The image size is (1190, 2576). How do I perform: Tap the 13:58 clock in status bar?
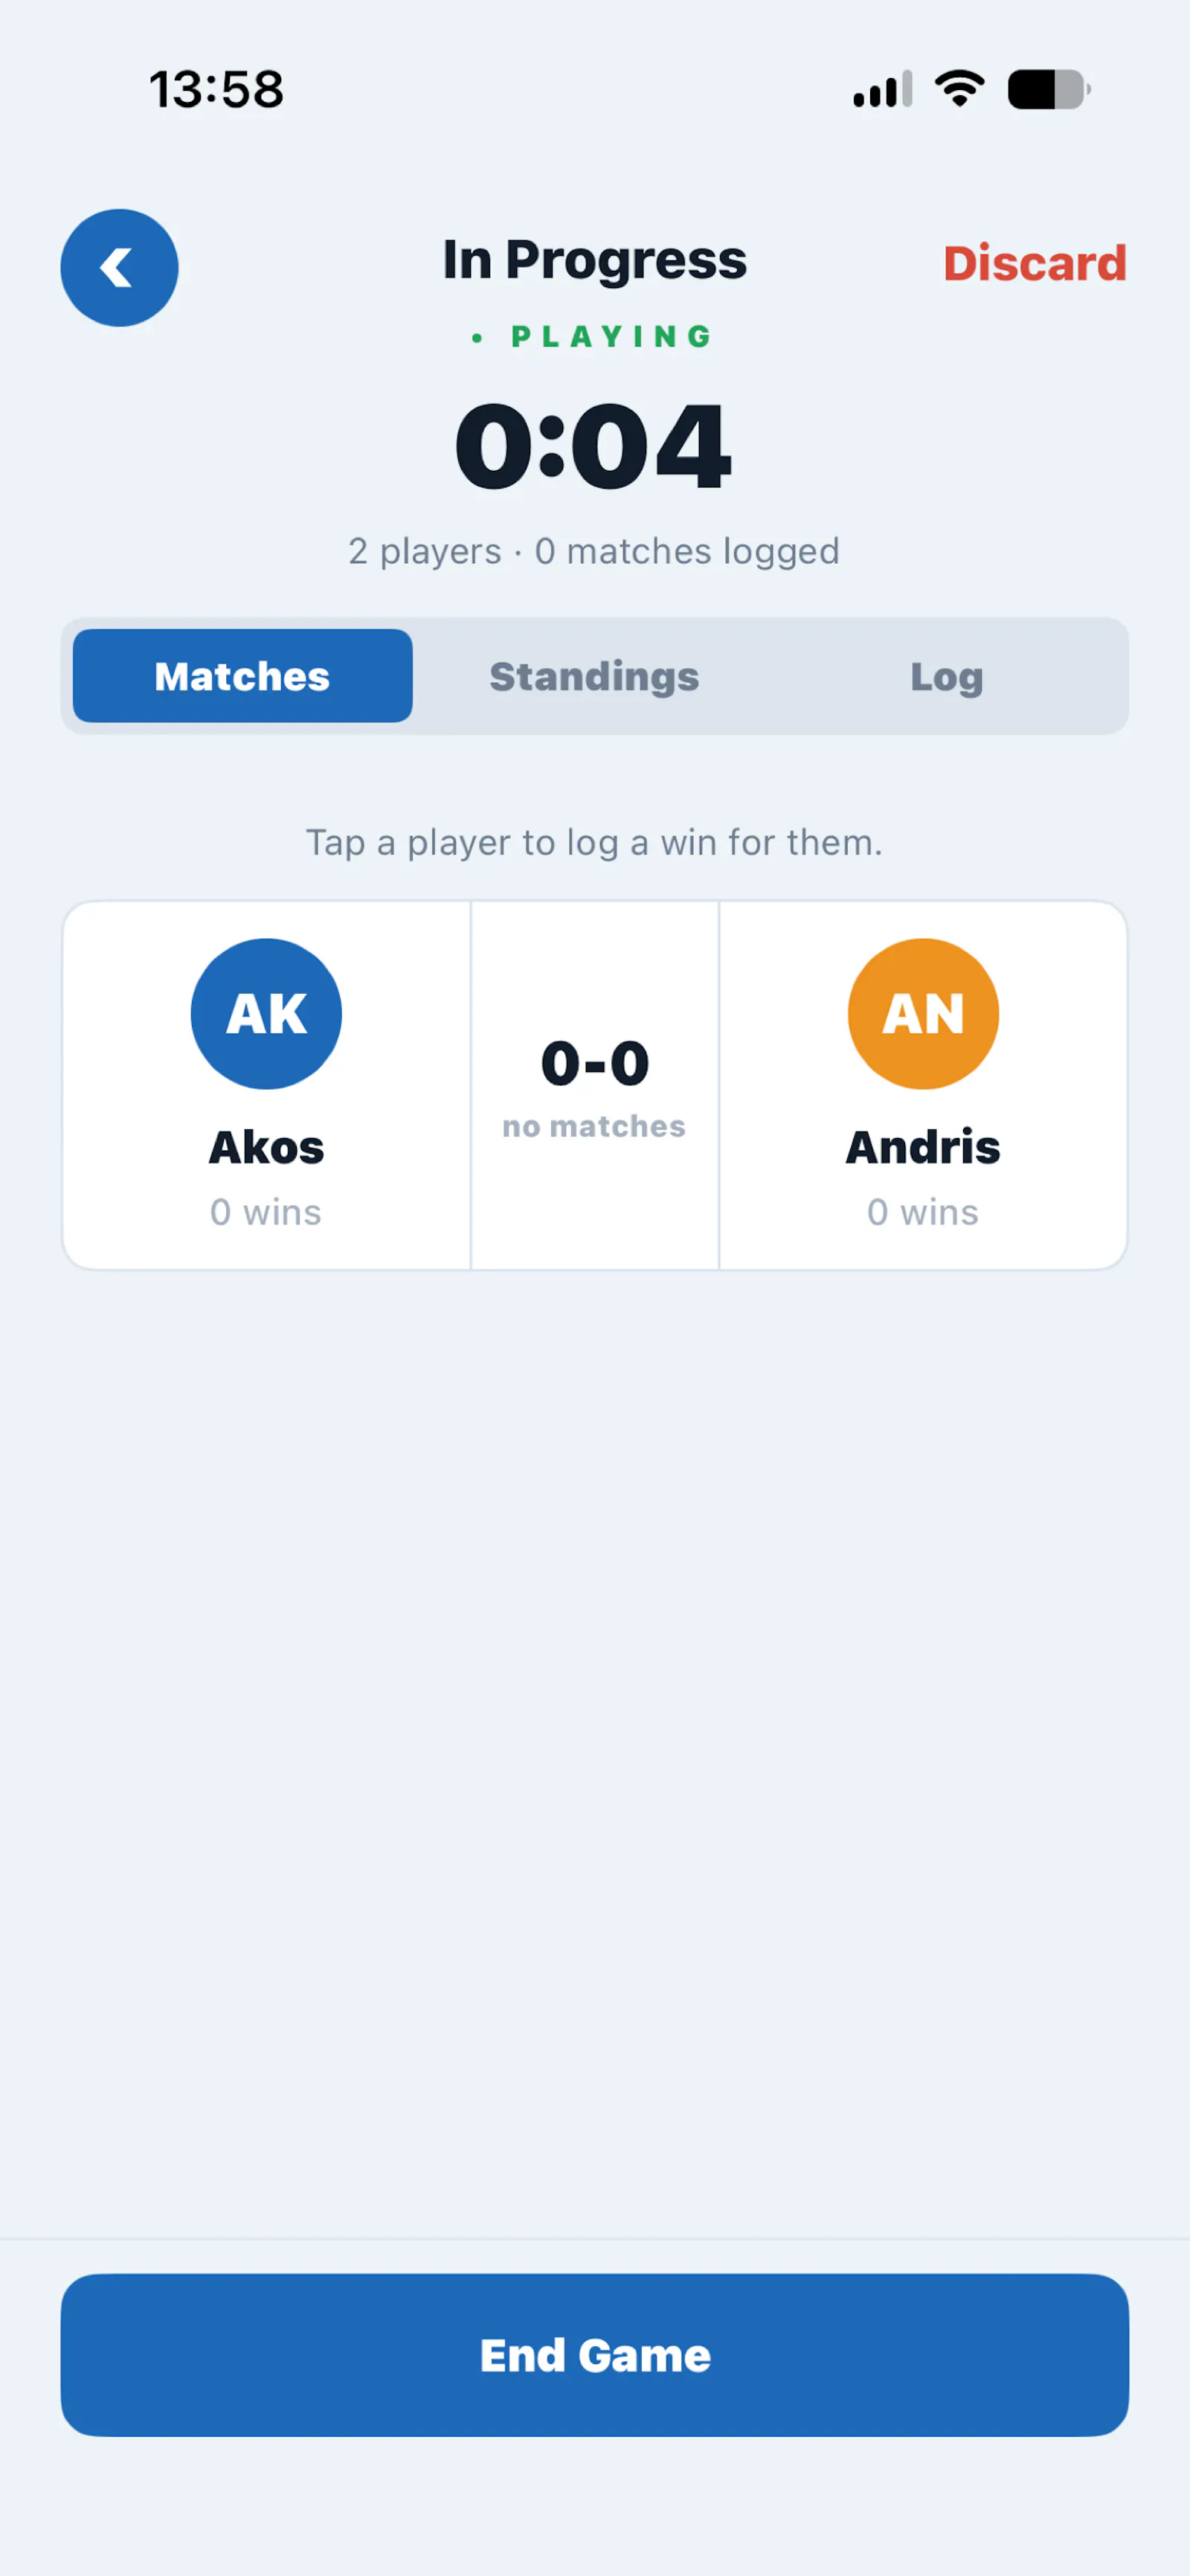coord(217,89)
